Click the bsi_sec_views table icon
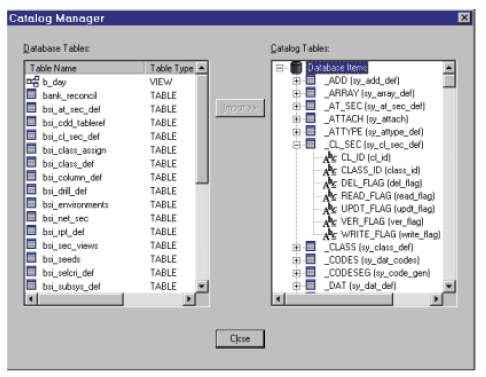486x377 pixels. (x=31, y=244)
